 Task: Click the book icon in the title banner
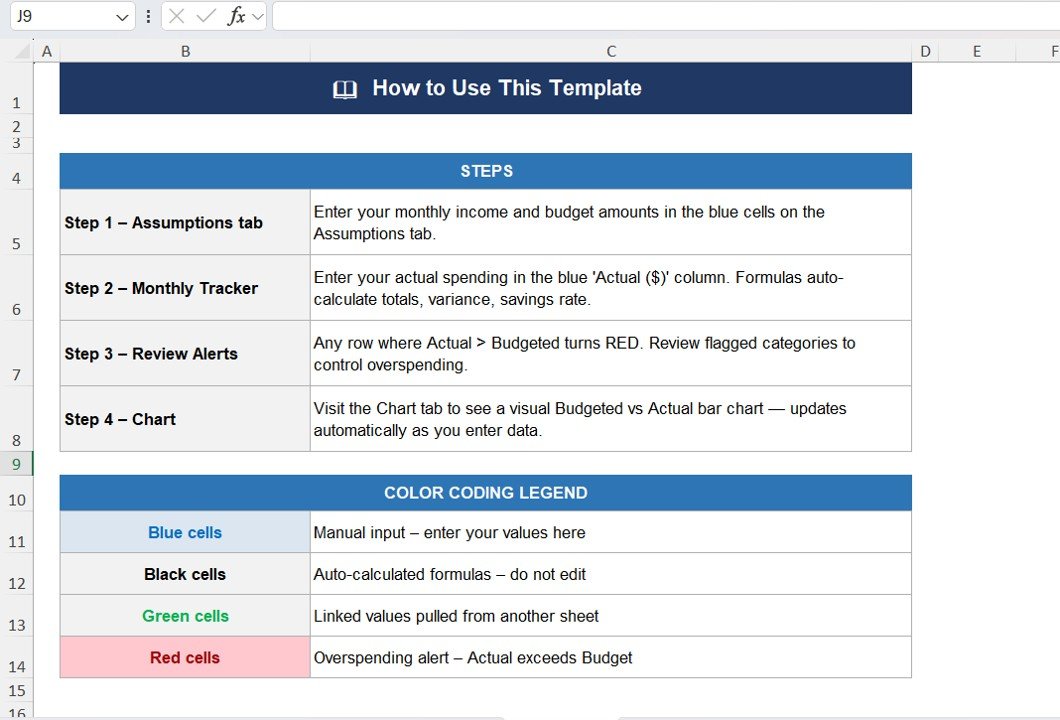tap(345, 89)
